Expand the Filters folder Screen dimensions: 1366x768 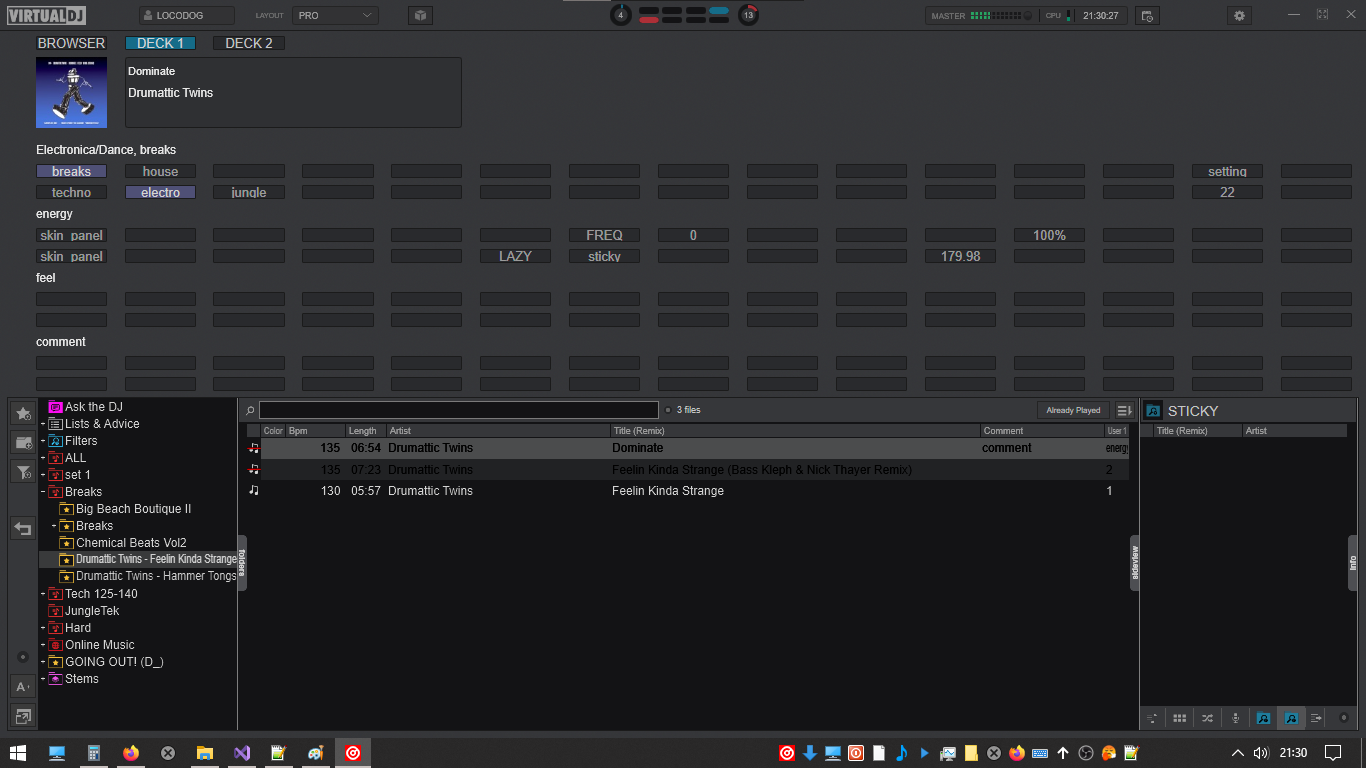tap(43, 441)
